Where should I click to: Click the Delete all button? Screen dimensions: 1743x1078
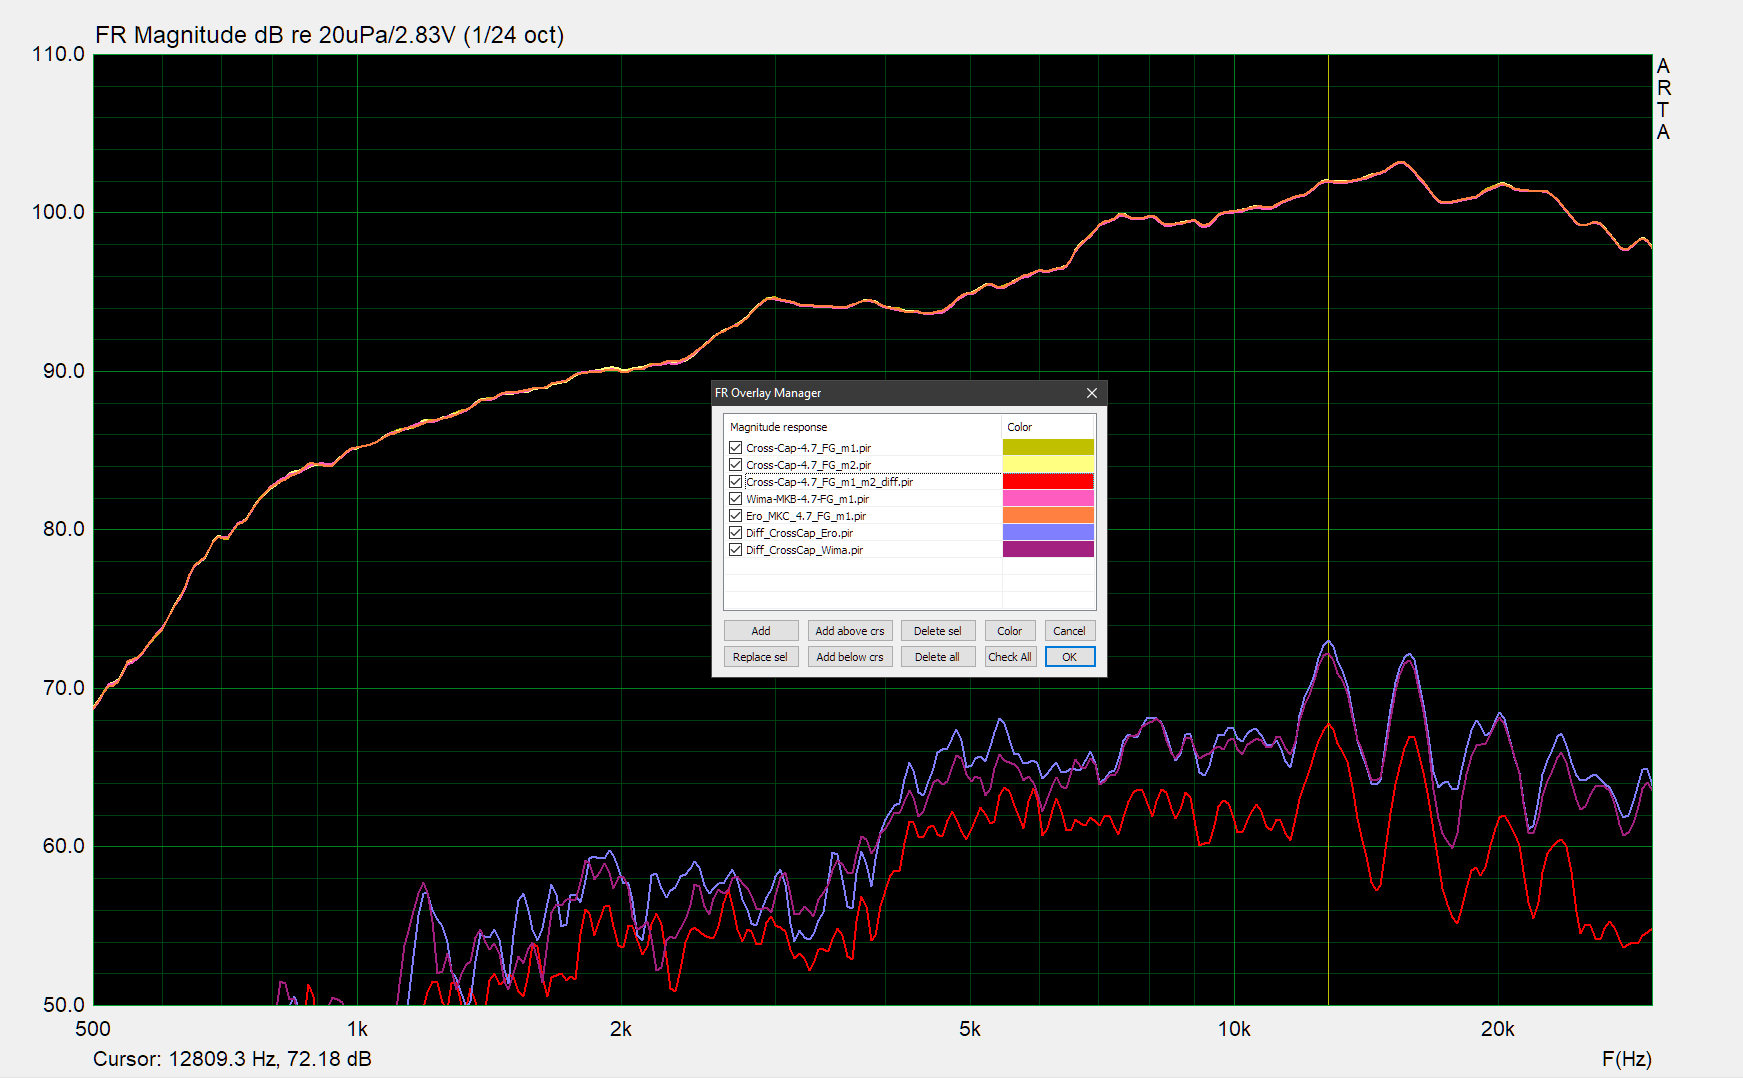(x=937, y=657)
